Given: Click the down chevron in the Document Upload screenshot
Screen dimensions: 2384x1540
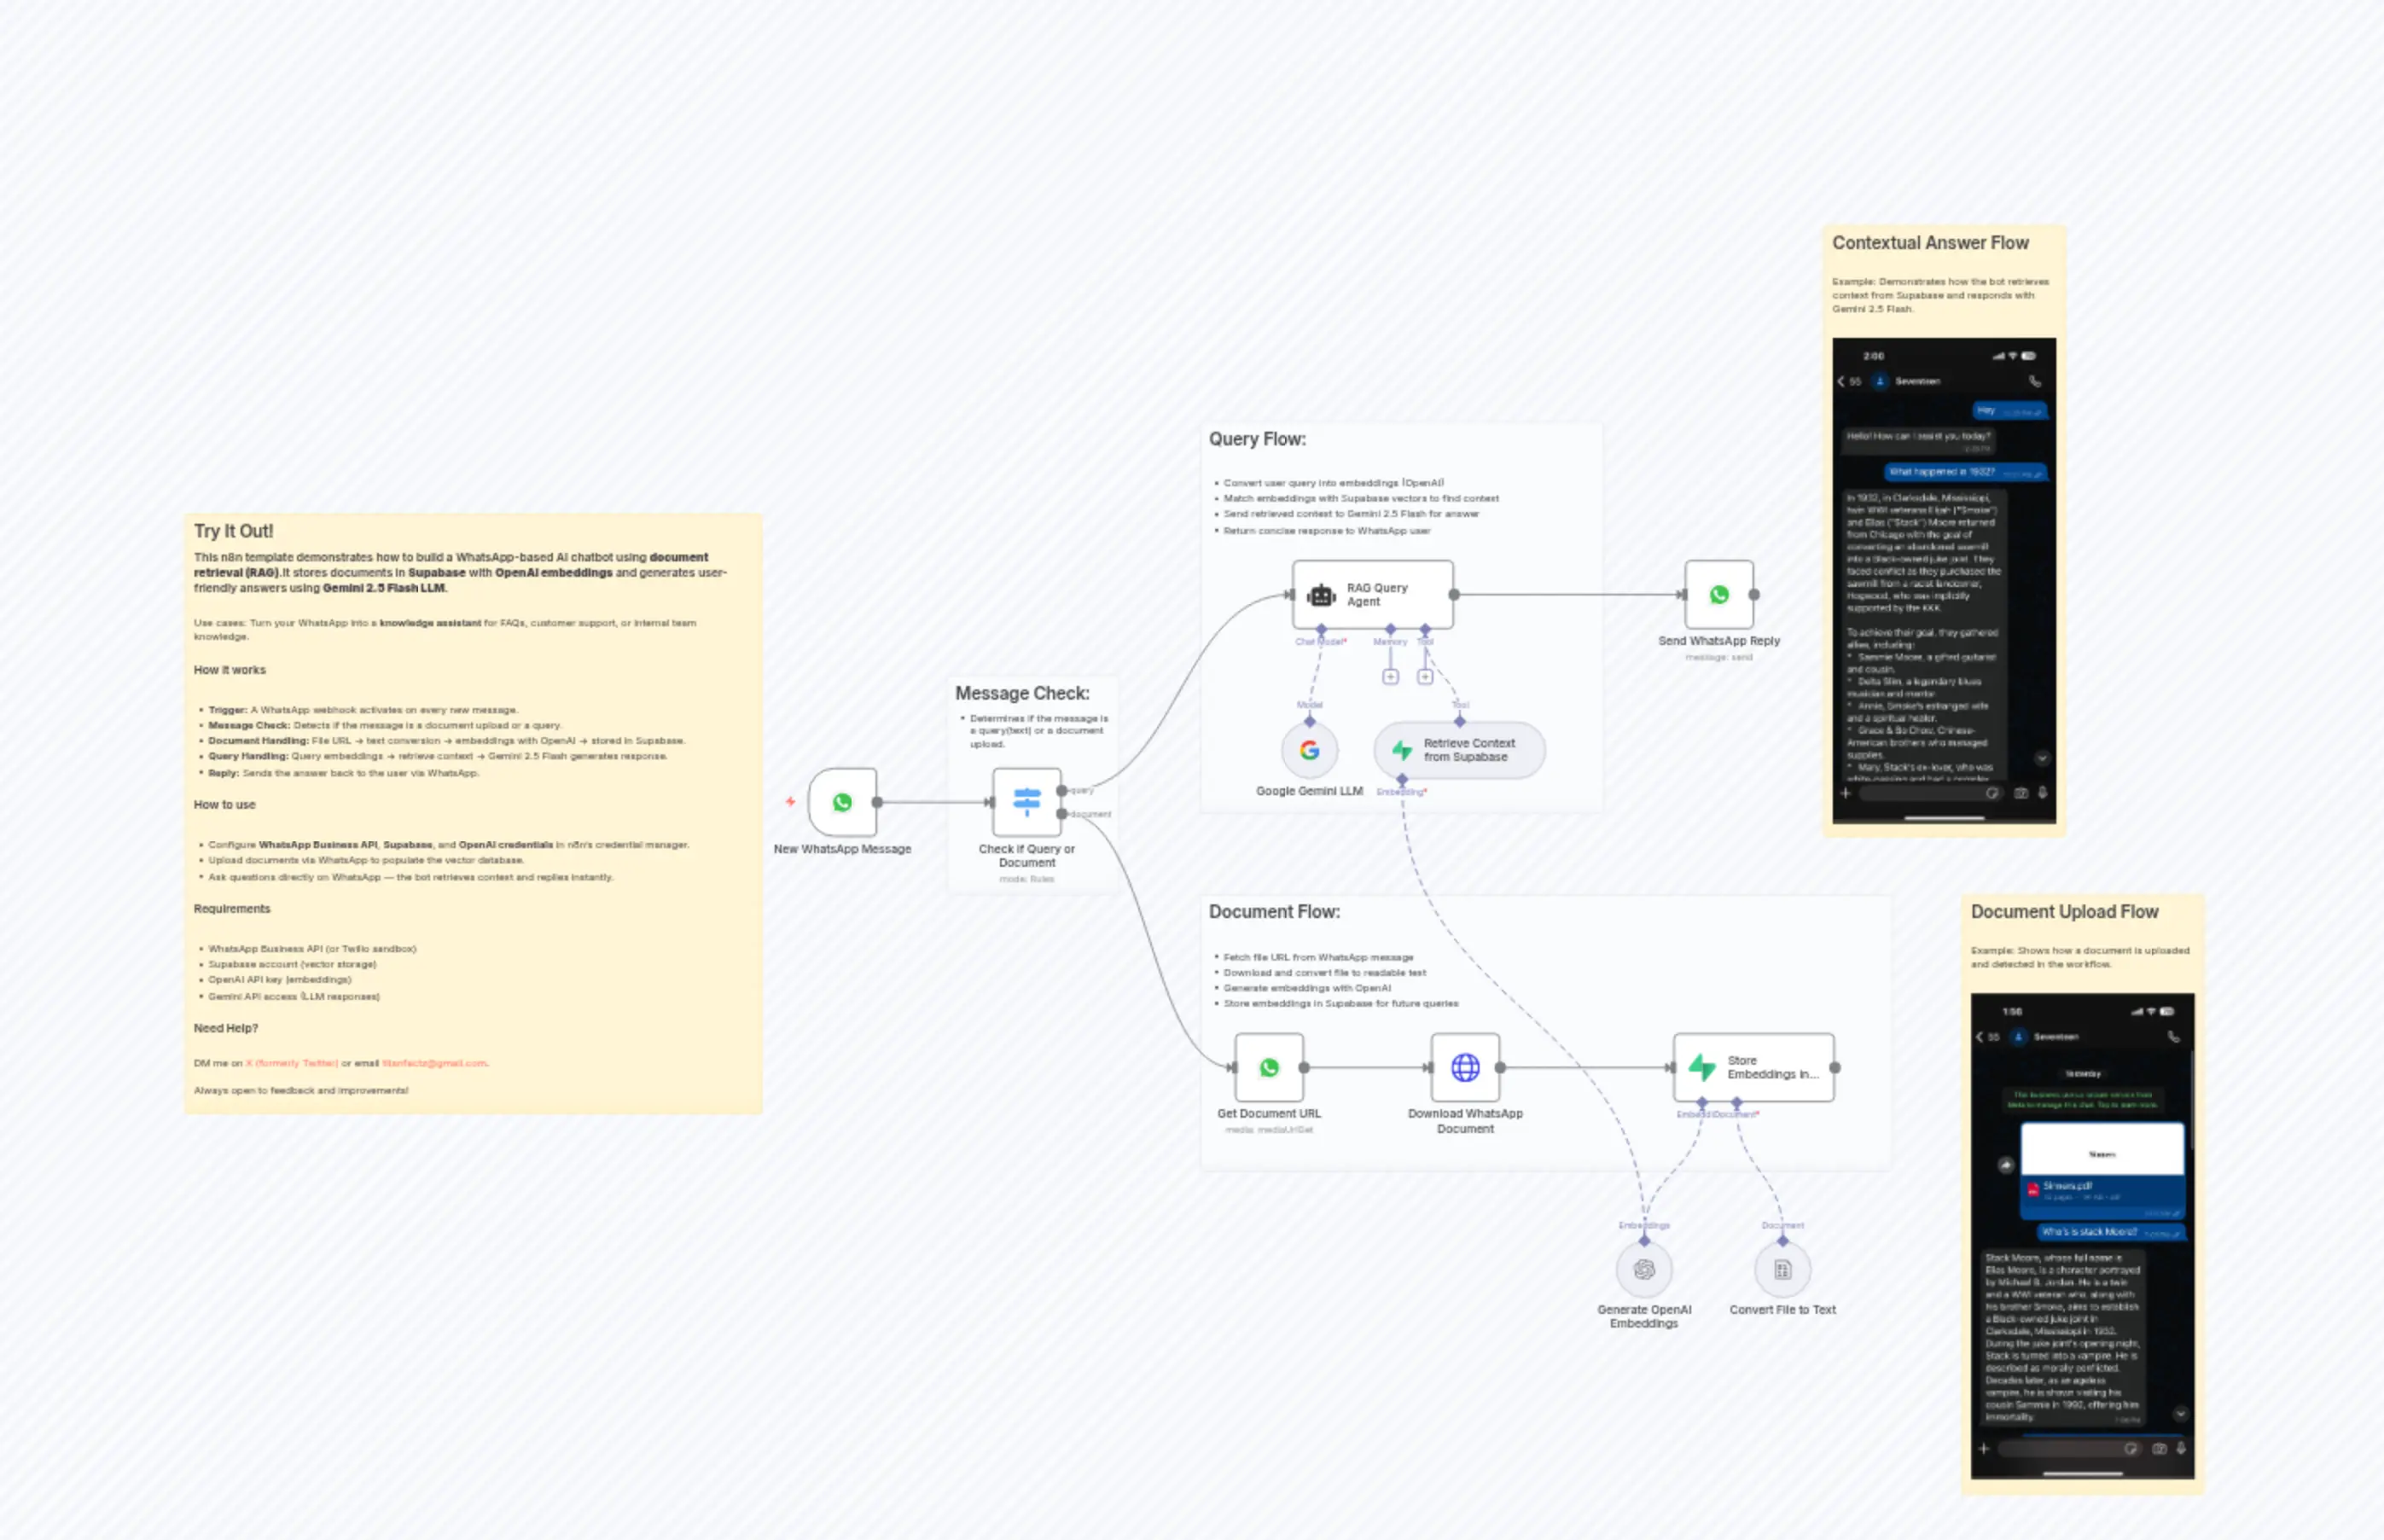Looking at the screenshot, I should click(x=2182, y=1414).
